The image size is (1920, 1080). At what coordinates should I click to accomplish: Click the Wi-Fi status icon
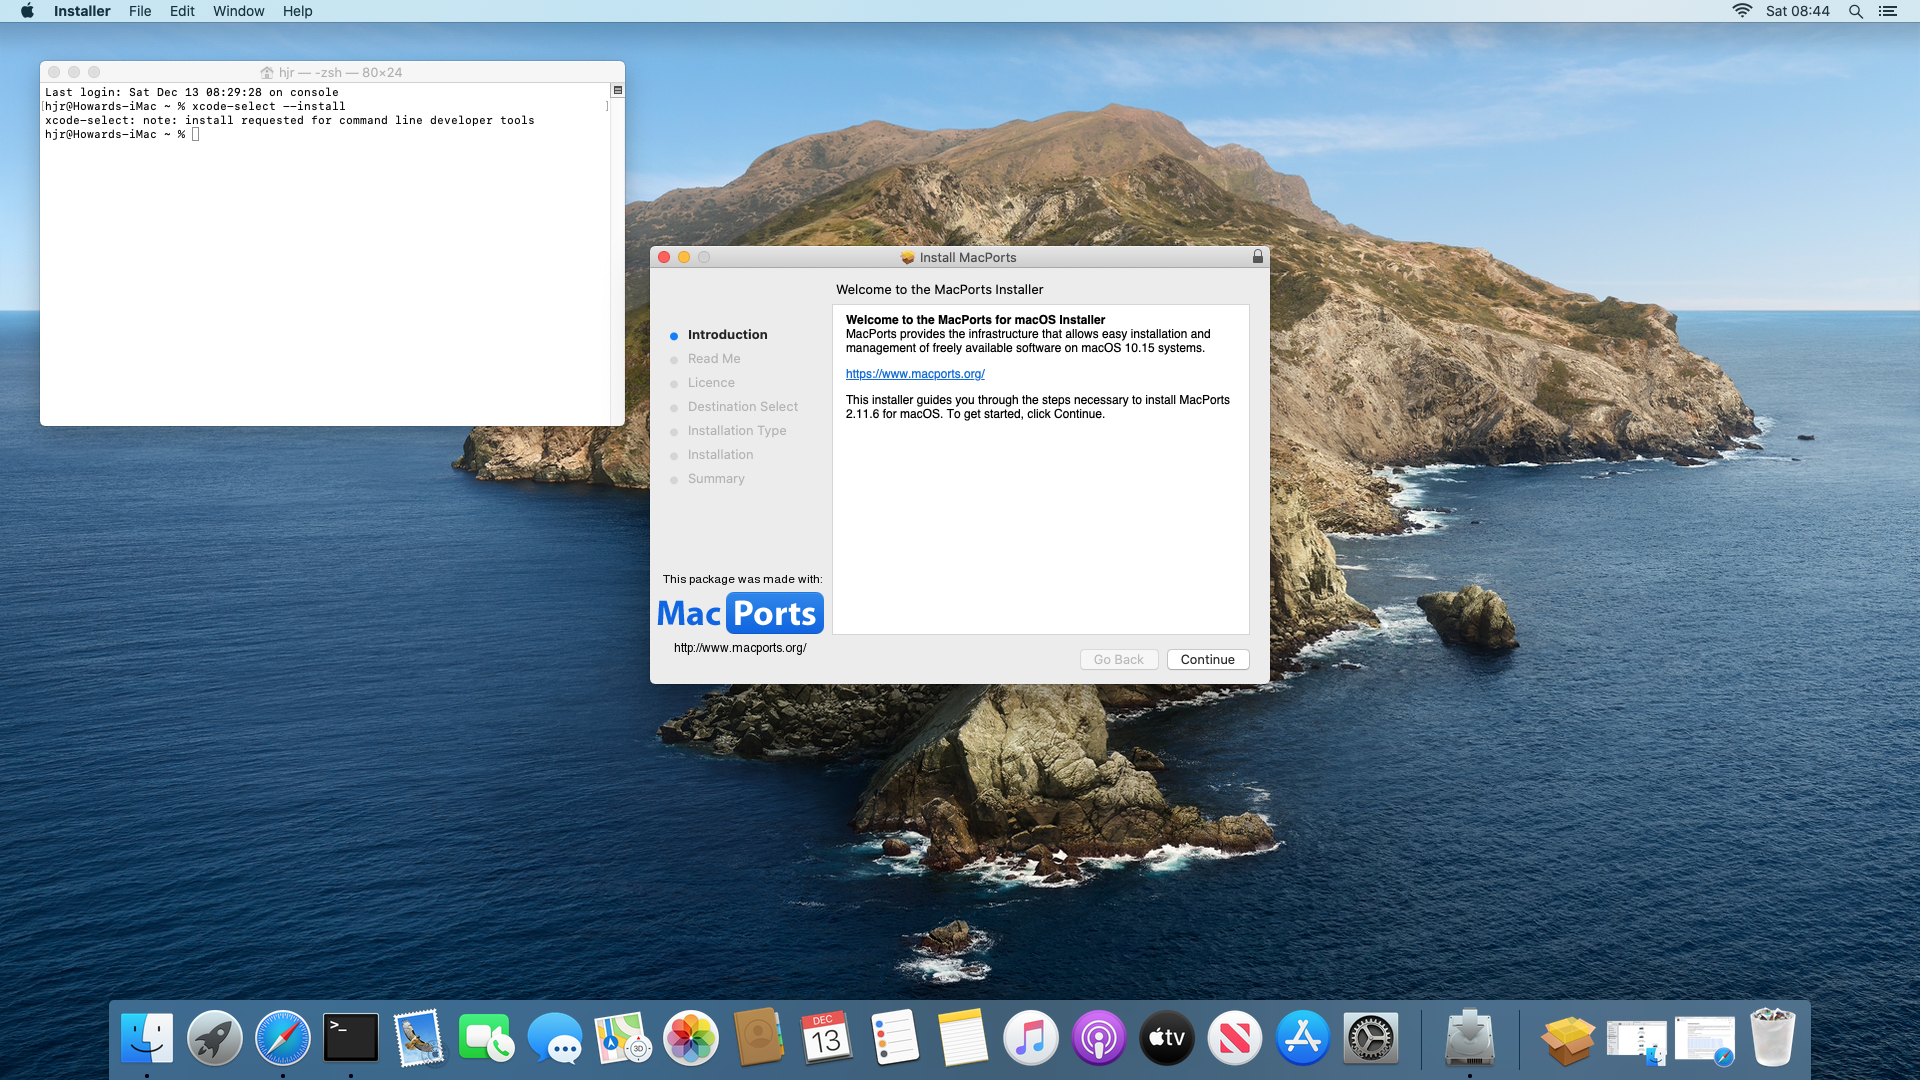(x=1742, y=11)
